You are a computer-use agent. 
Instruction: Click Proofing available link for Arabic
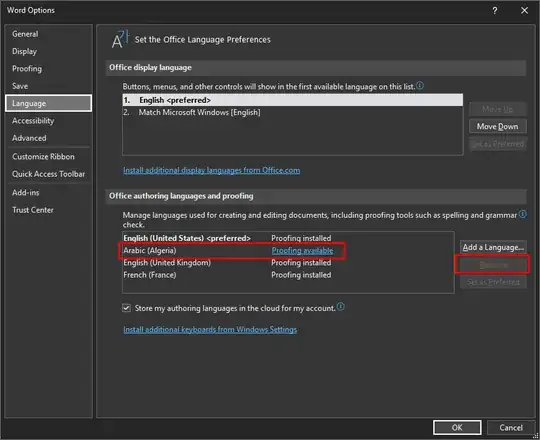[302, 250]
